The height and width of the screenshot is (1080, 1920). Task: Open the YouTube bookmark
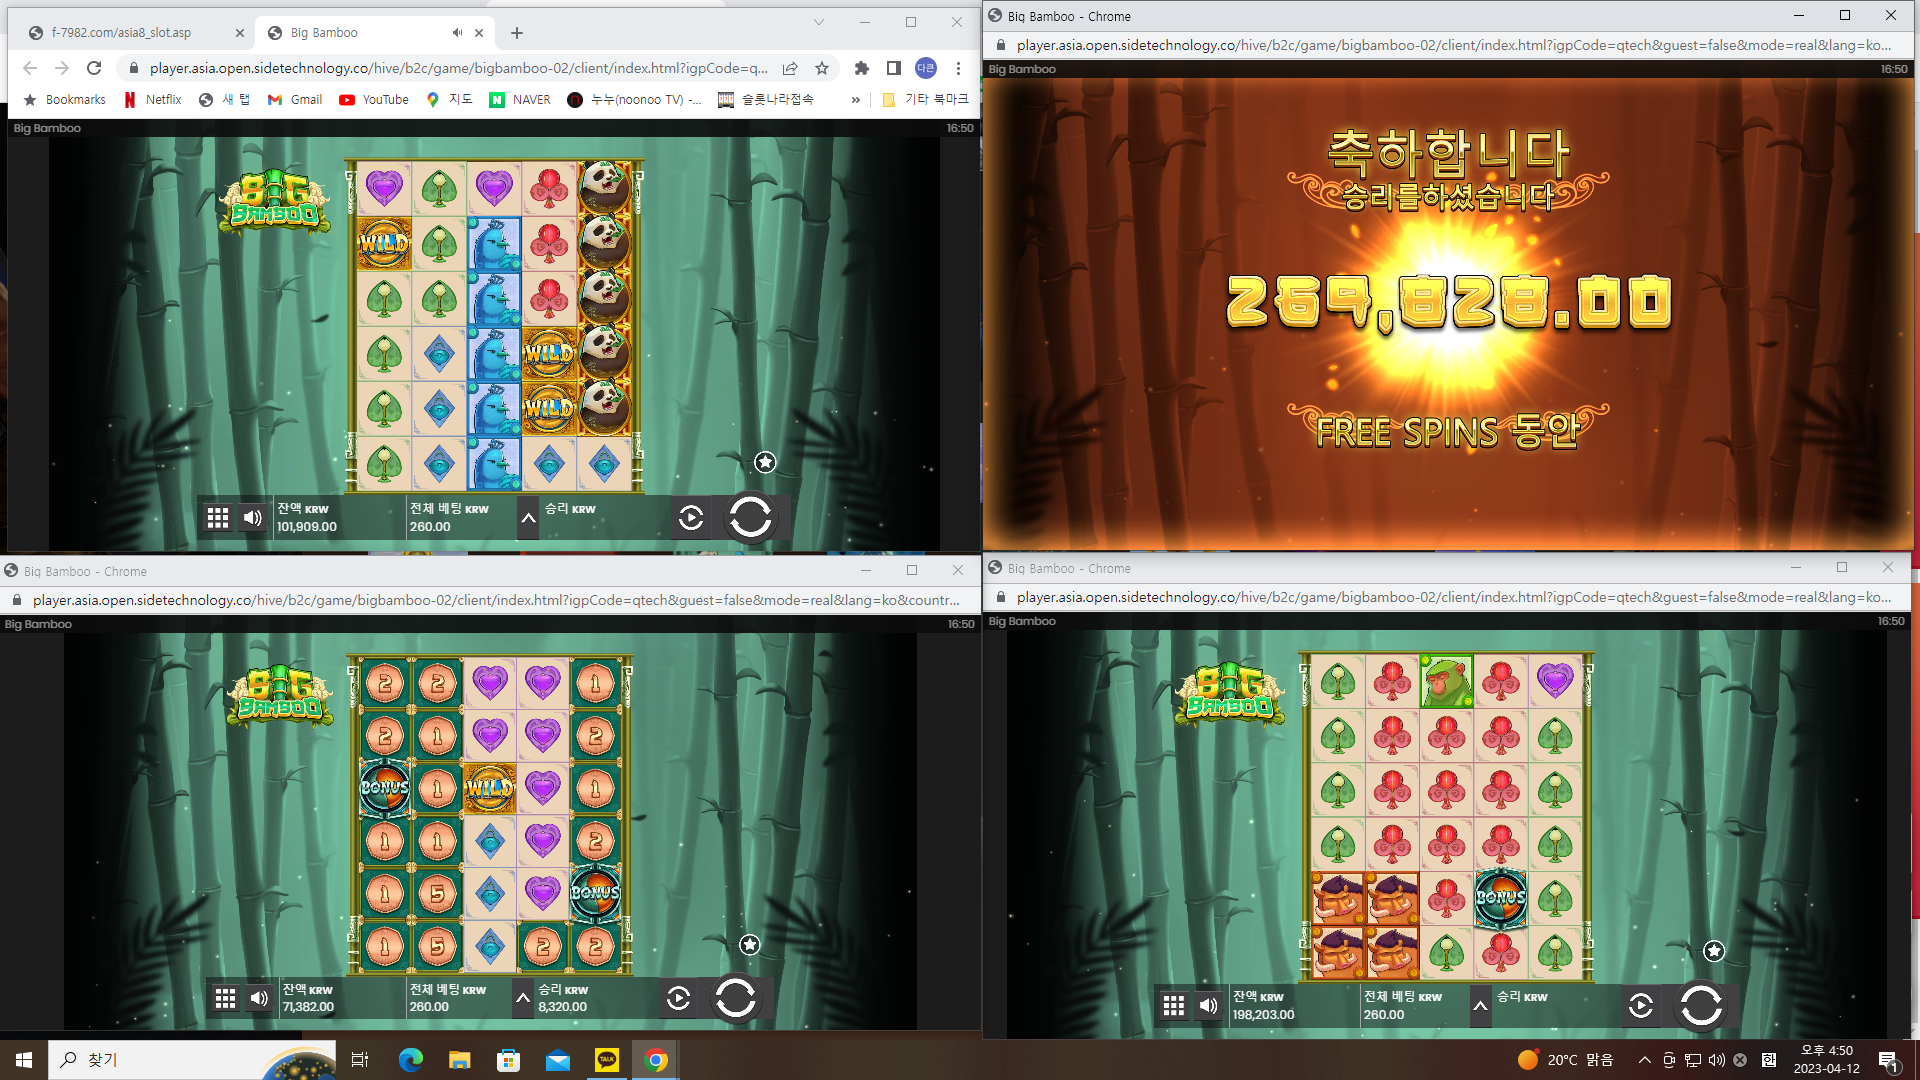[374, 99]
